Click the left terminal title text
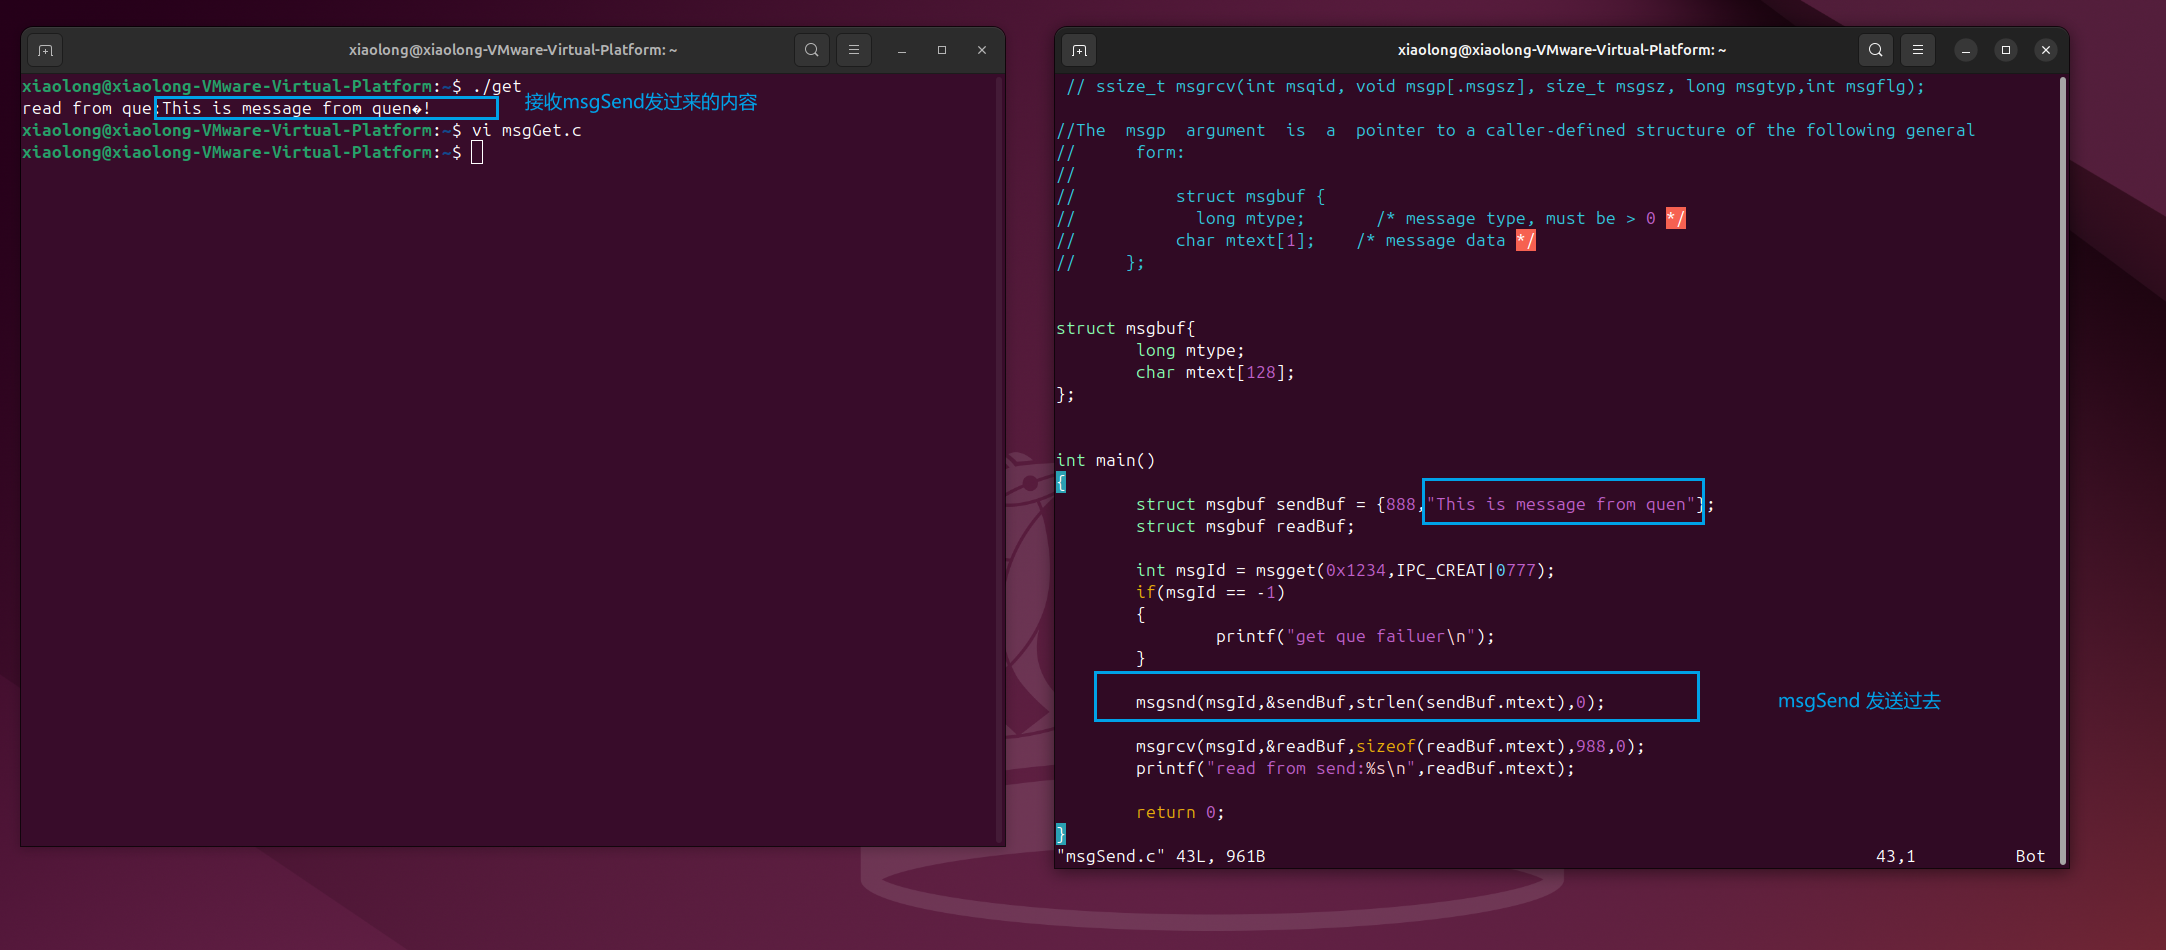Screen dimensions: 2166x950 [513, 50]
